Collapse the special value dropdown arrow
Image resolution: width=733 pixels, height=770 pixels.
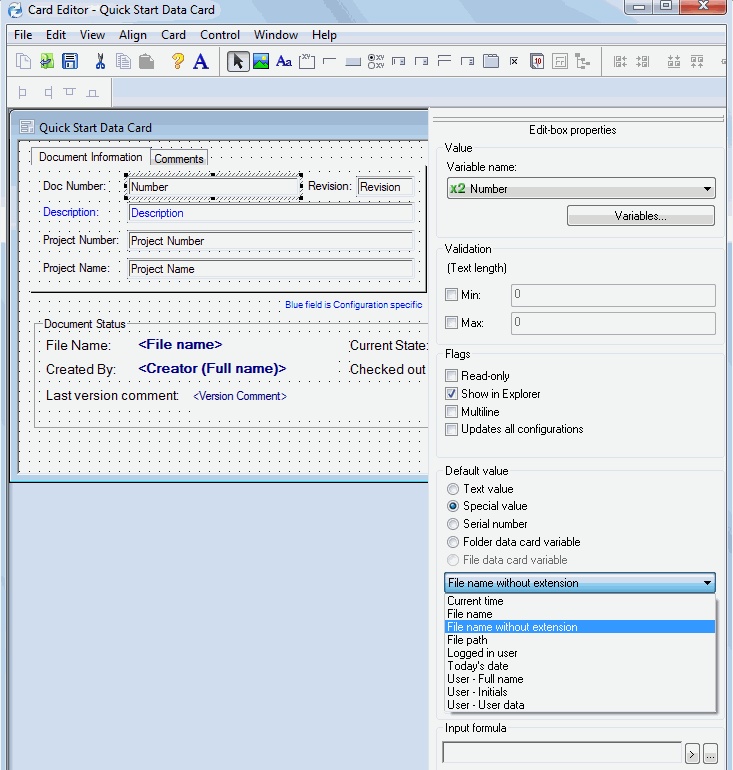pyautogui.click(x=707, y=583)
